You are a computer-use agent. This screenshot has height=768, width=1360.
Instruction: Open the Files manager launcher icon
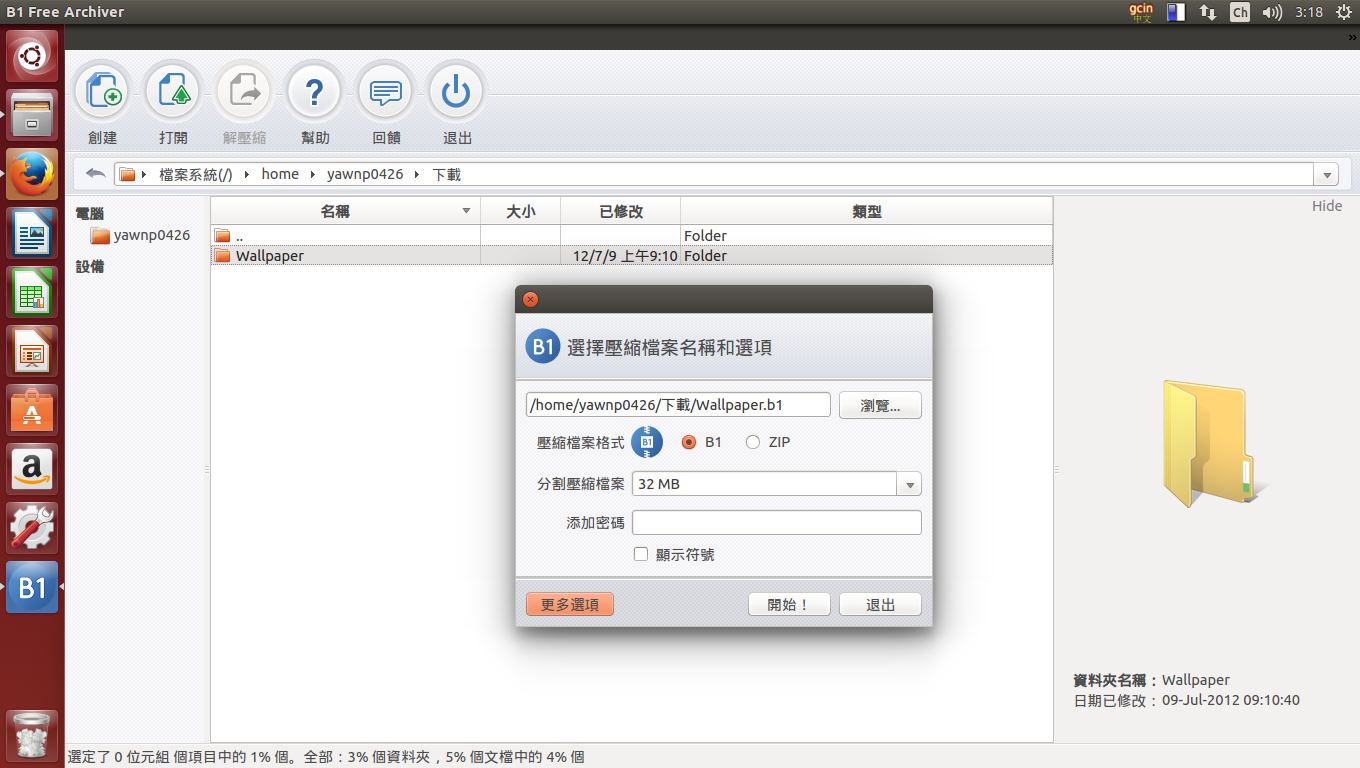(33, 116)
